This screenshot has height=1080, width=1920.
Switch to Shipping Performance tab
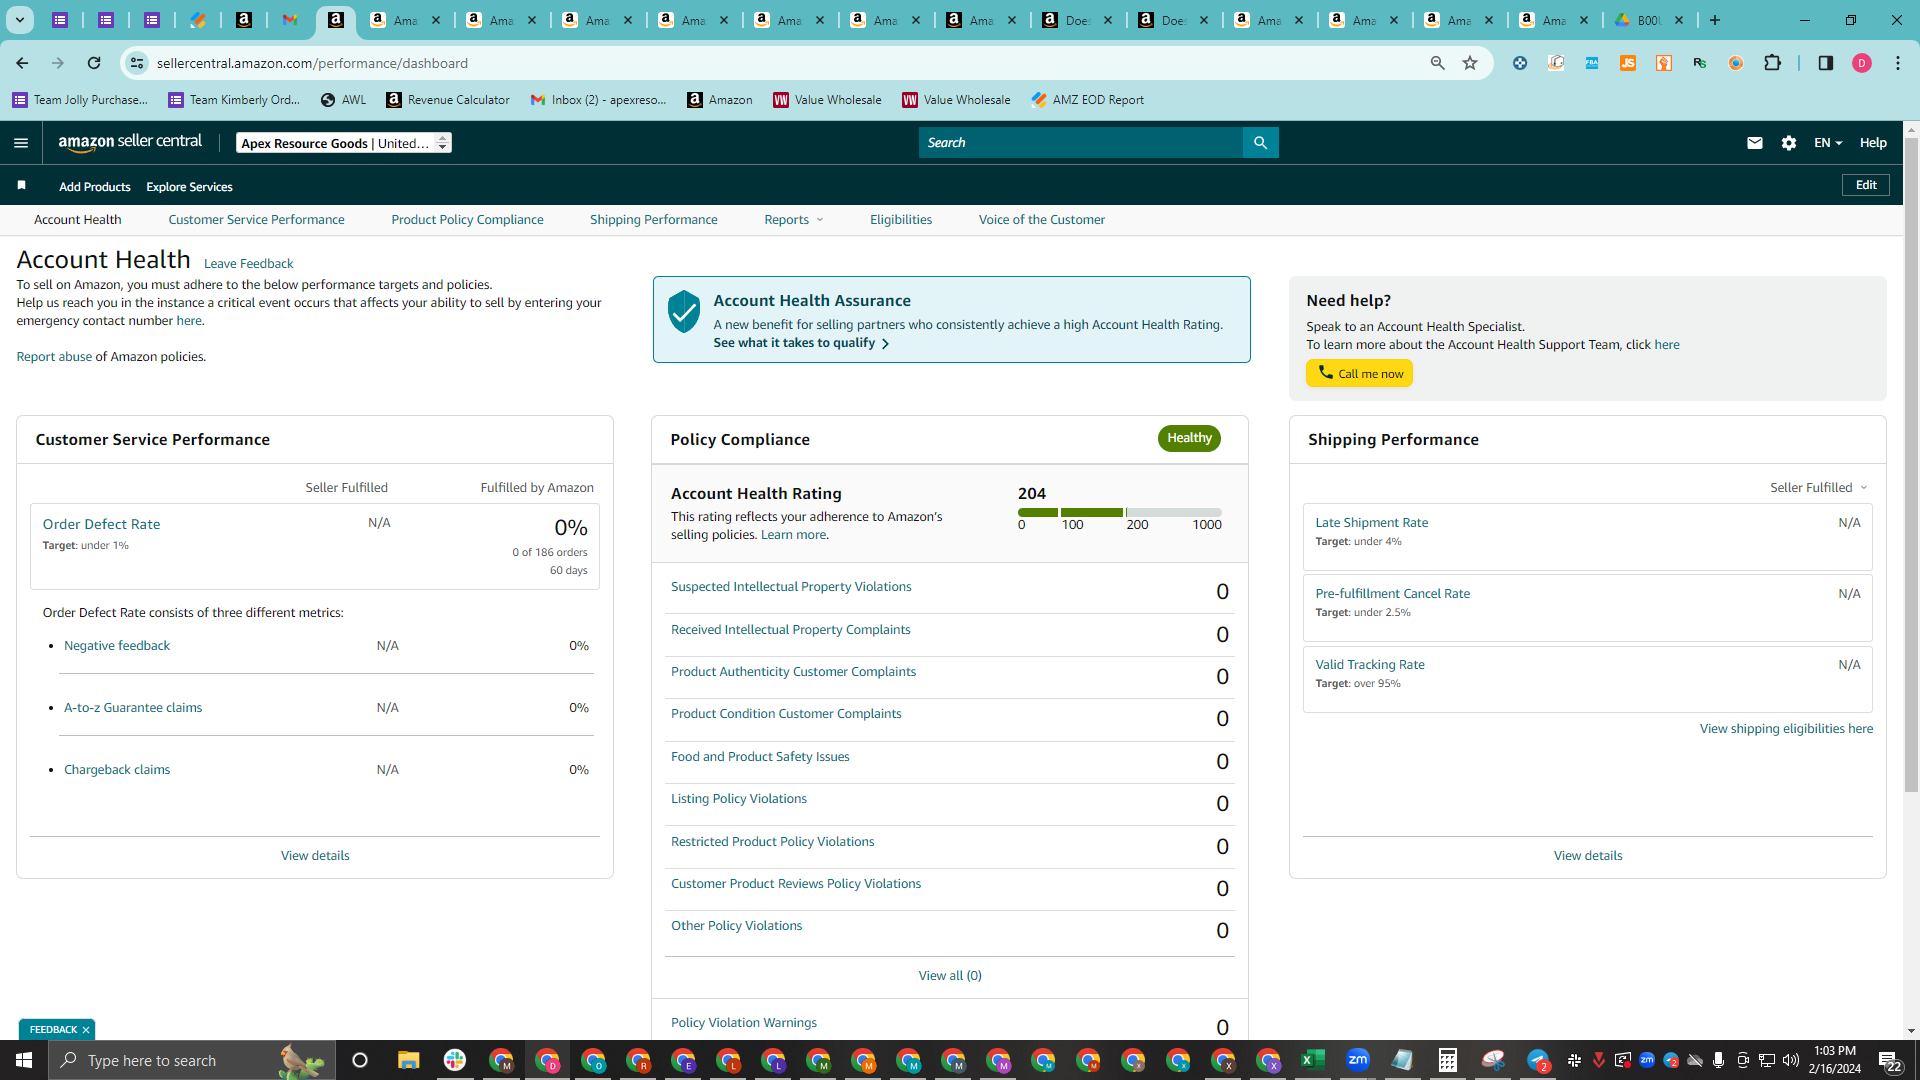[653, 220]
